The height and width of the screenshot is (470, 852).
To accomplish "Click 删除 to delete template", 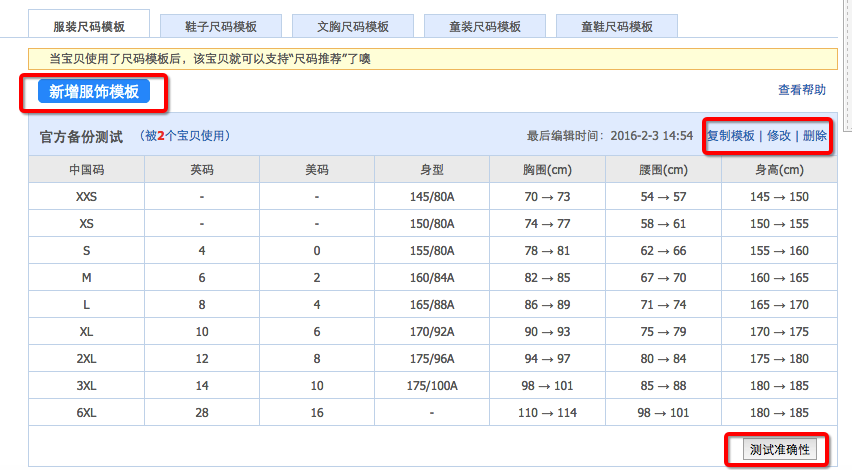I will [x=815, y=135].
